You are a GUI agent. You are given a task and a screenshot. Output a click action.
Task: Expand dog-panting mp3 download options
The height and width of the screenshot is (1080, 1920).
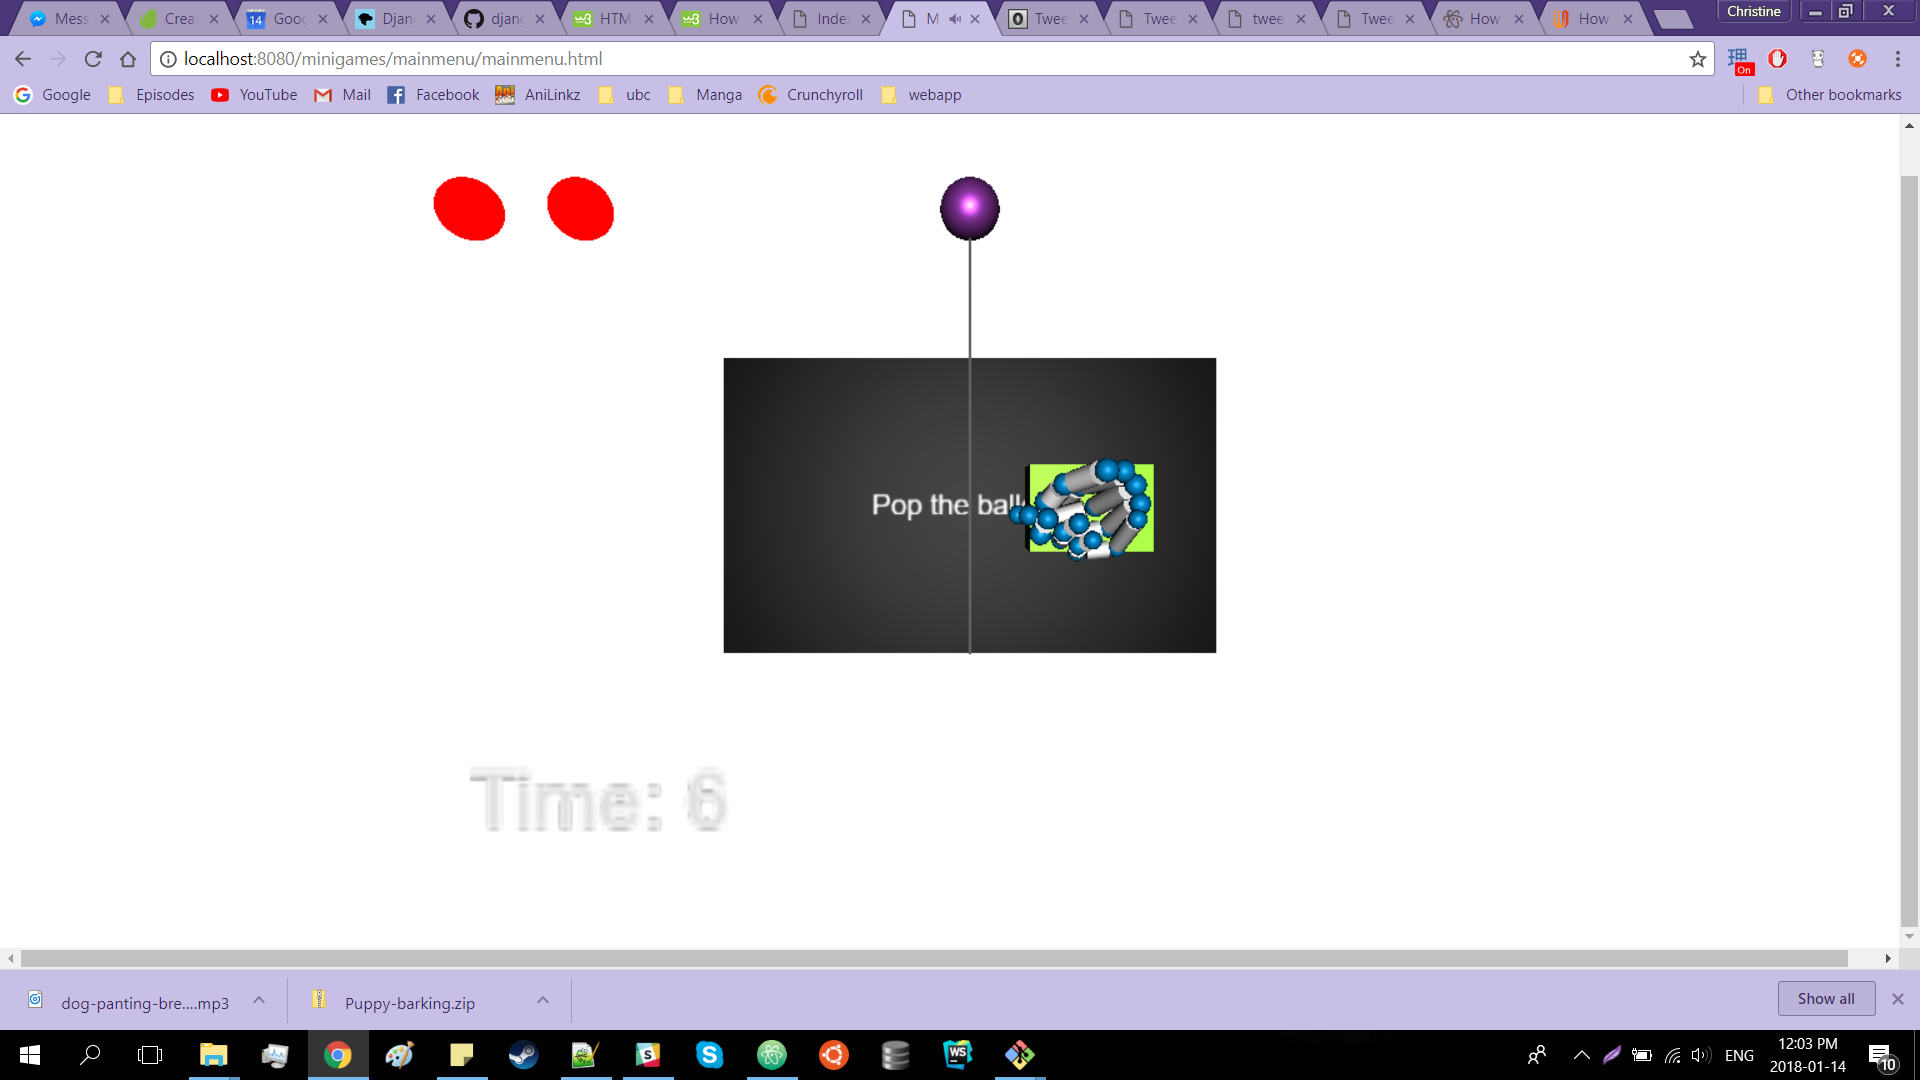[259, 1000]
